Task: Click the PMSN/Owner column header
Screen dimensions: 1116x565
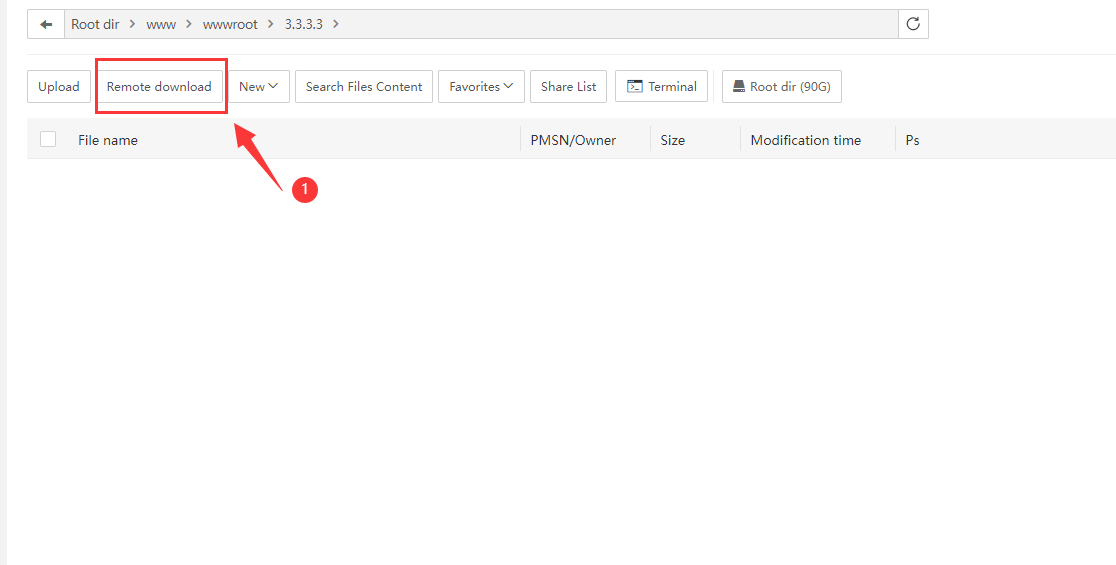Action: click(573, 140)
